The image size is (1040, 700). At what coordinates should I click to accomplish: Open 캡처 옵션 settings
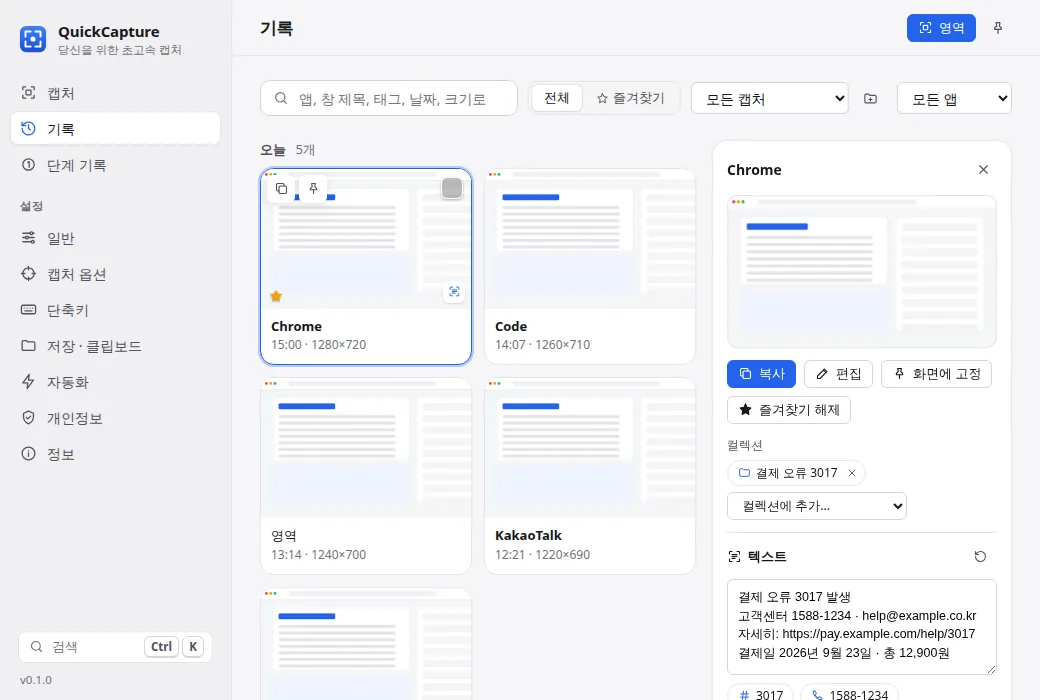(115, 273)
